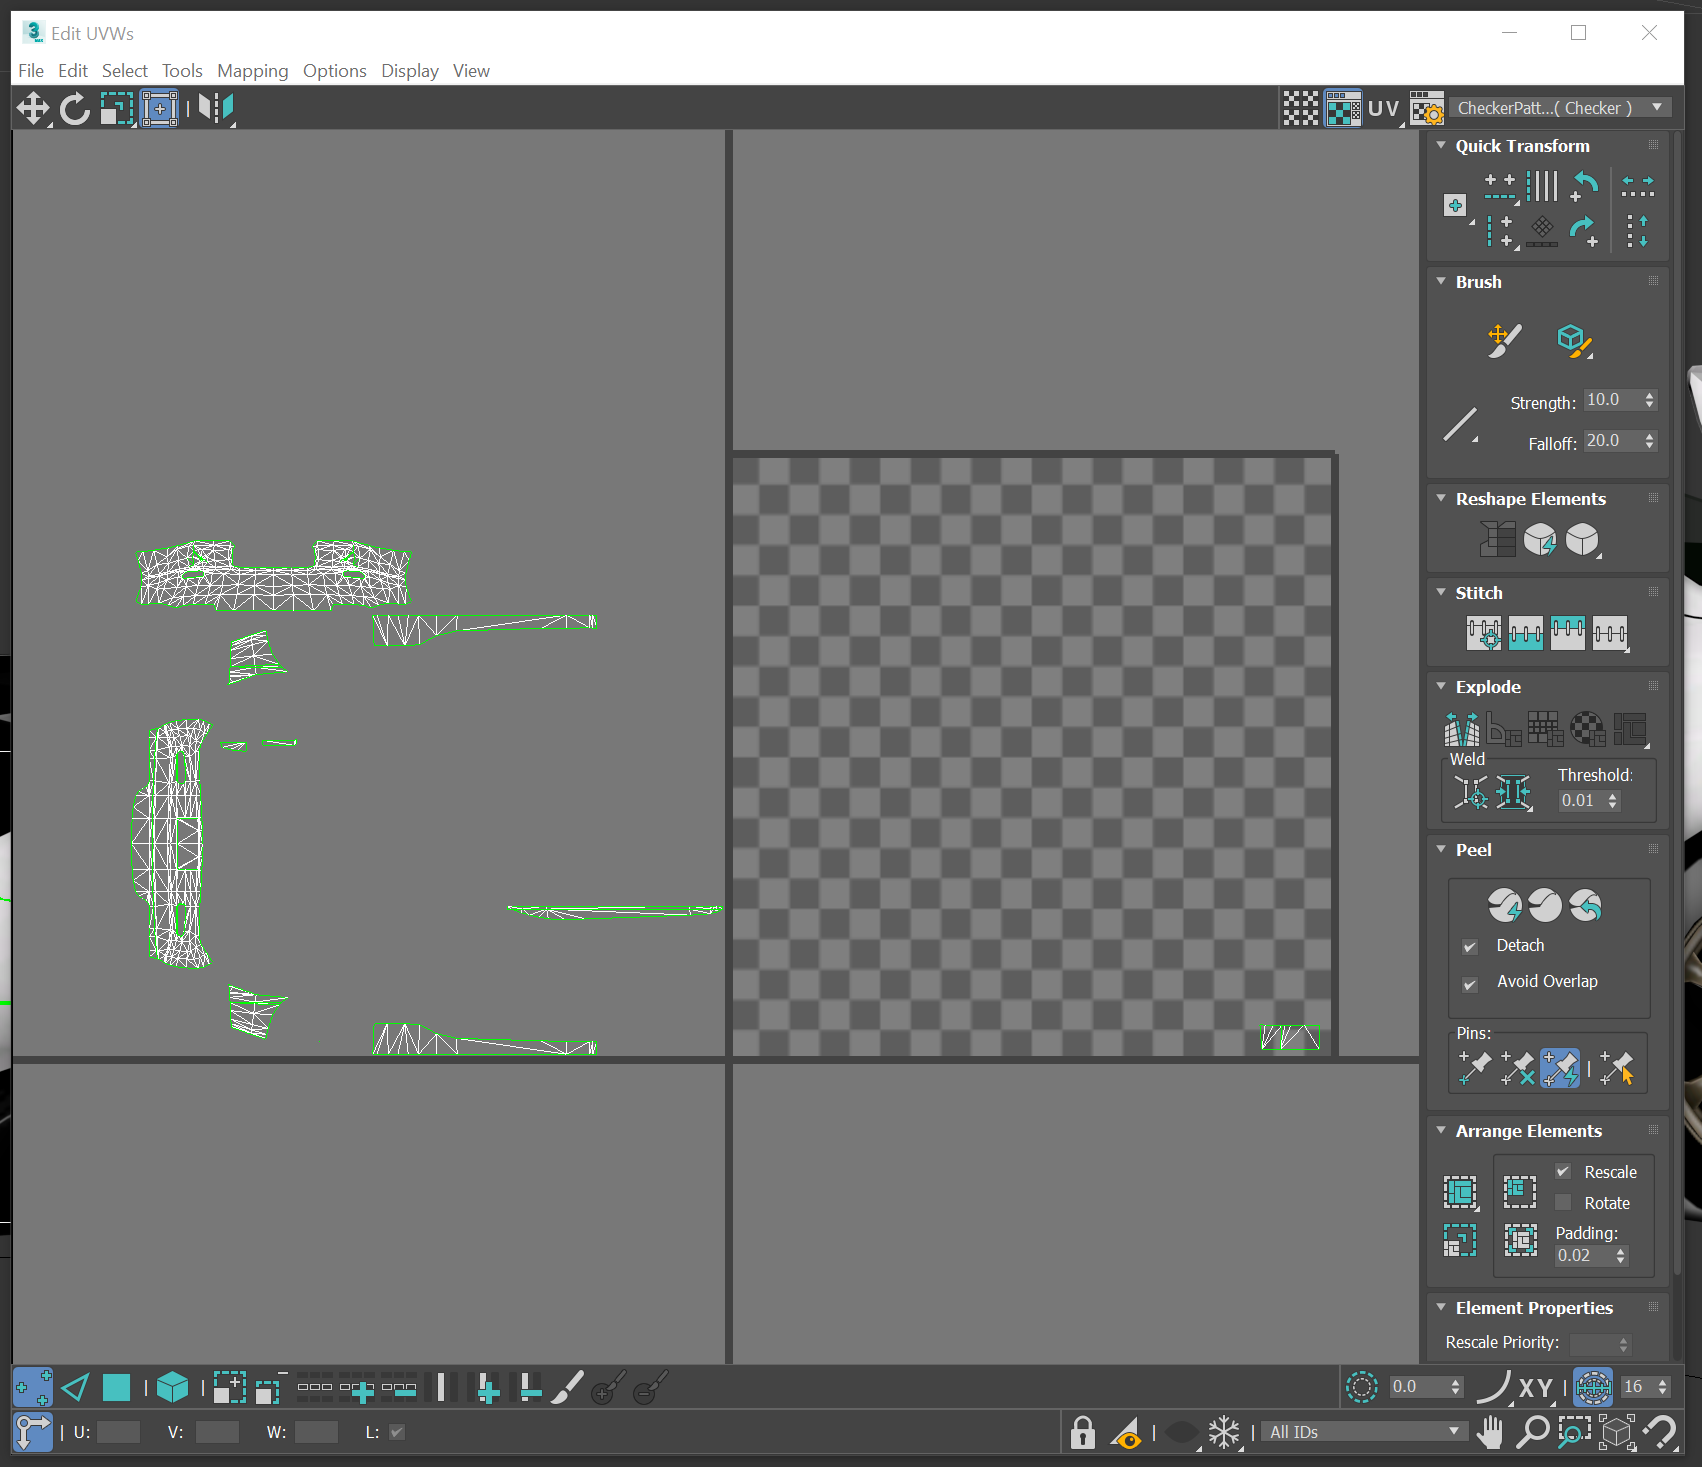
Task: Select Edge sub-object mode
Action: click(x=76, y=1388)
